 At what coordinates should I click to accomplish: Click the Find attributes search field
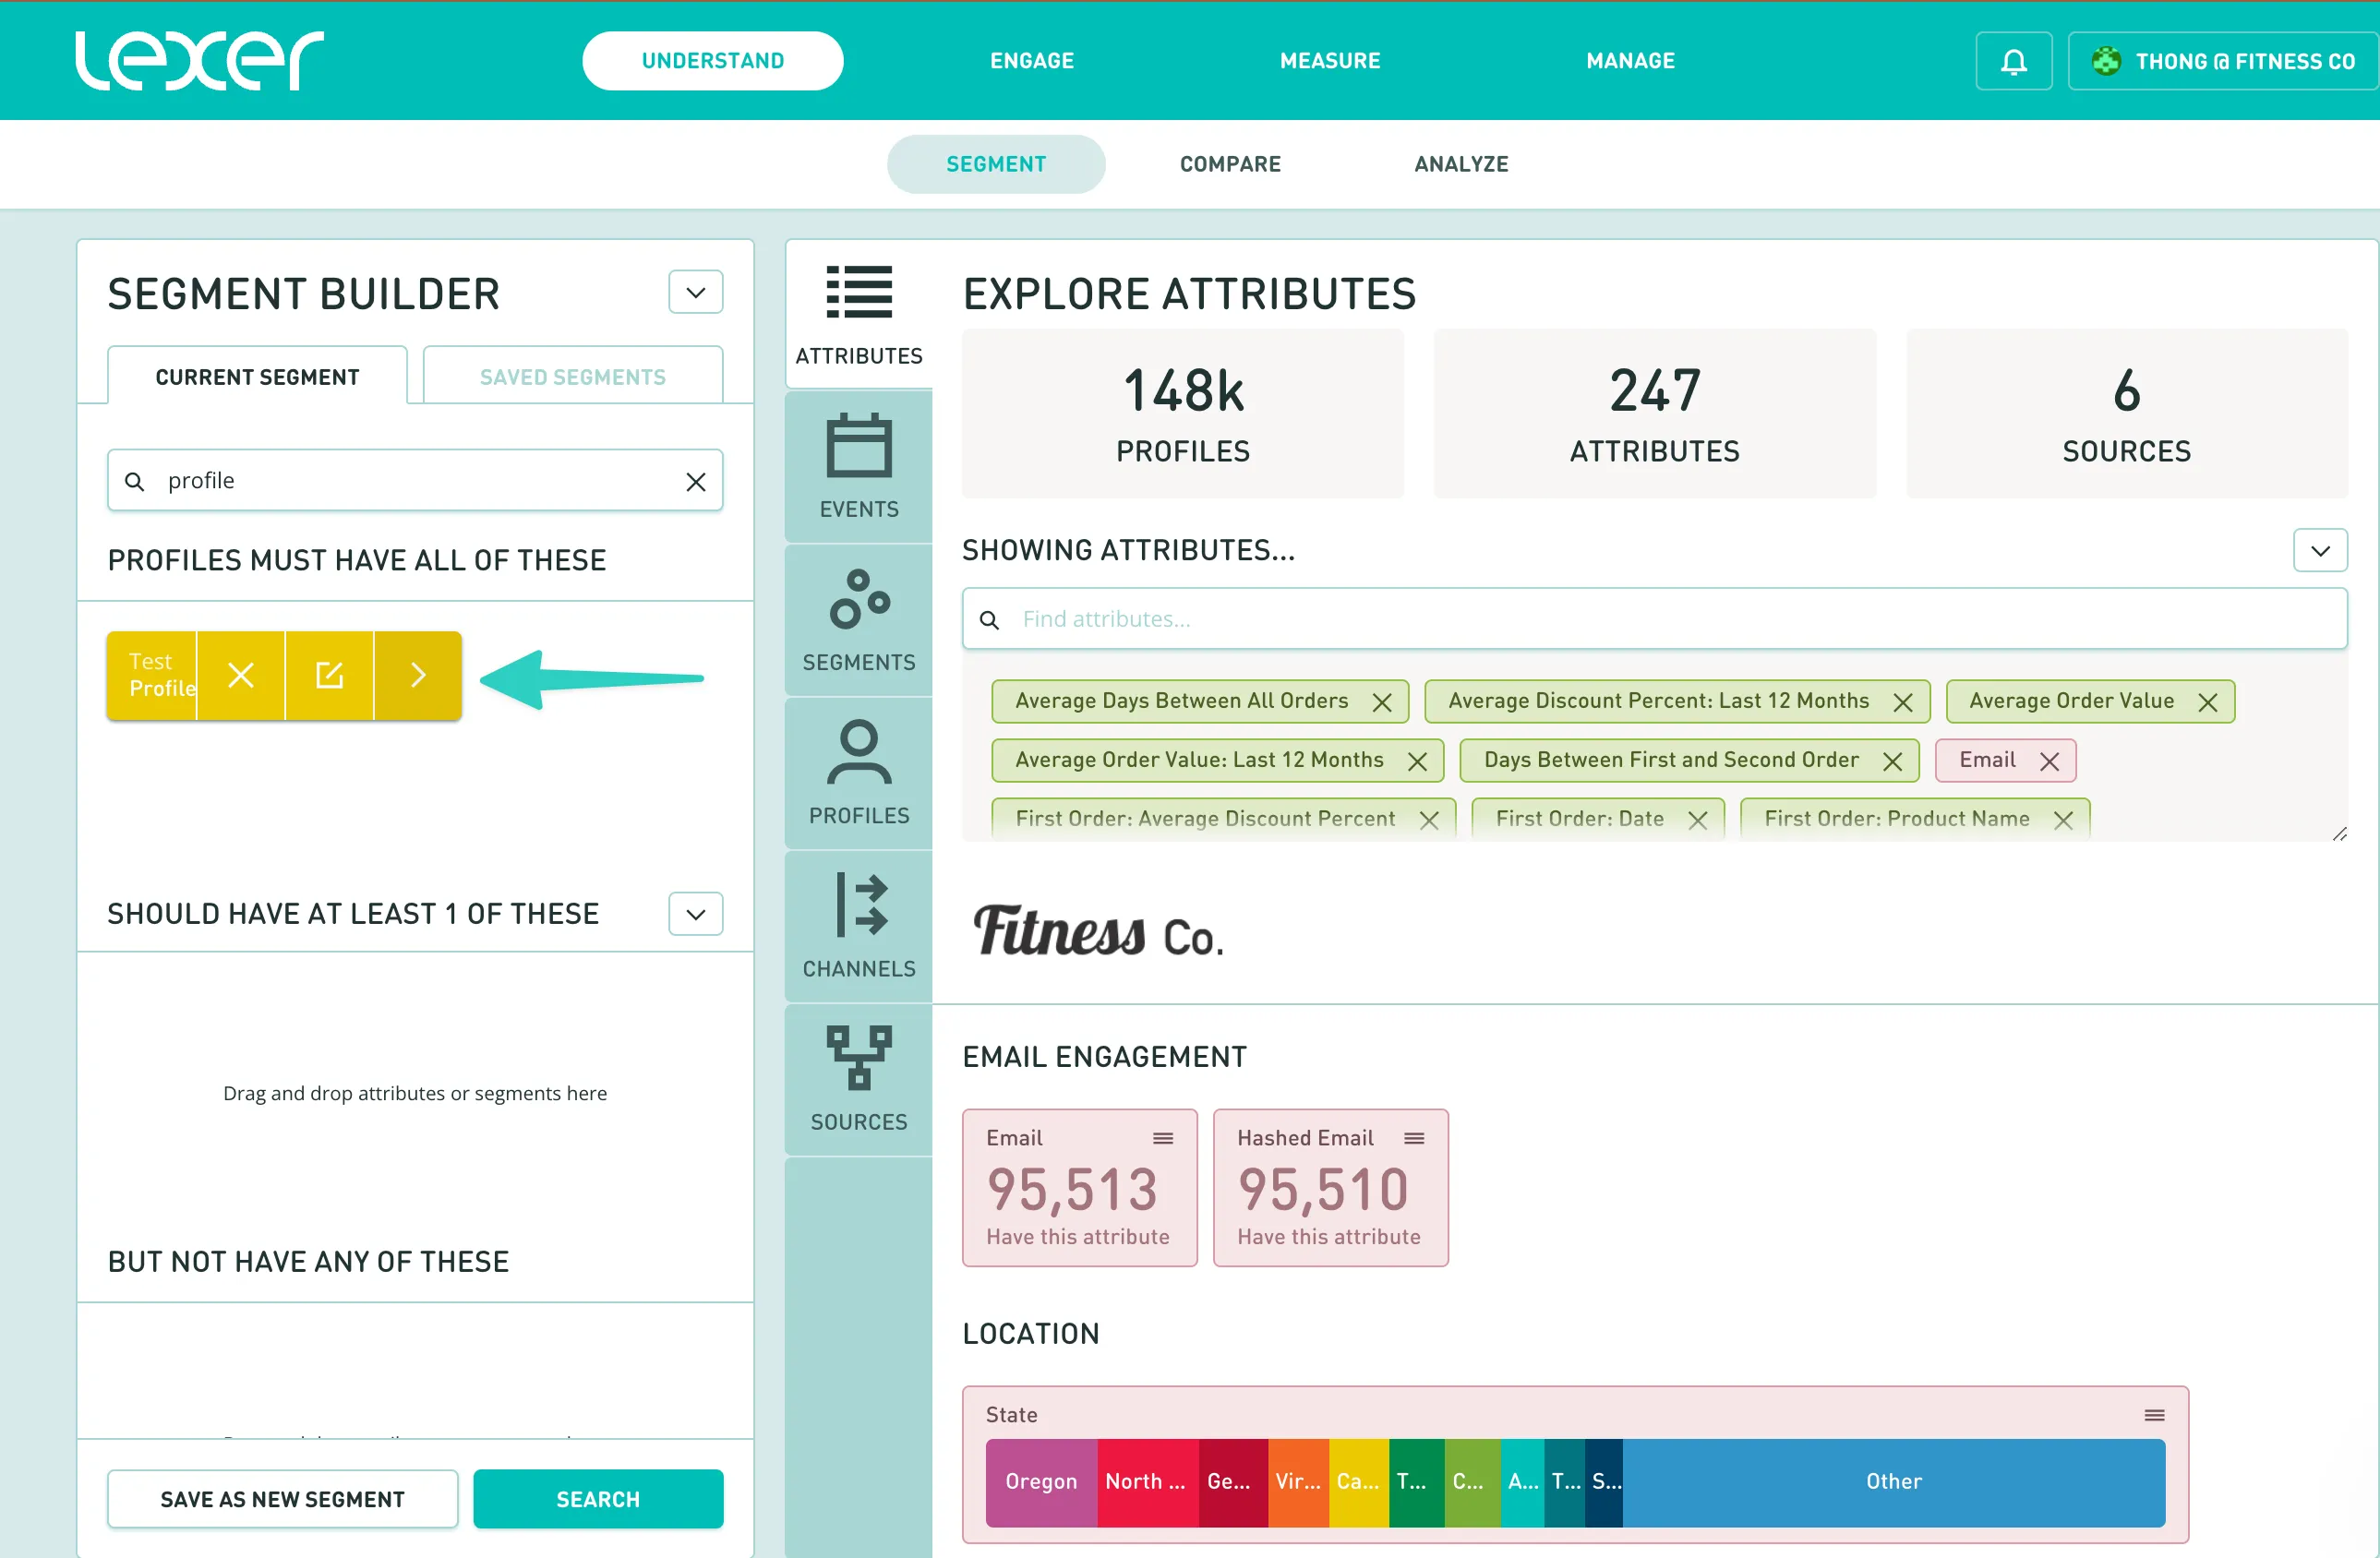(x=1653, y=619)
